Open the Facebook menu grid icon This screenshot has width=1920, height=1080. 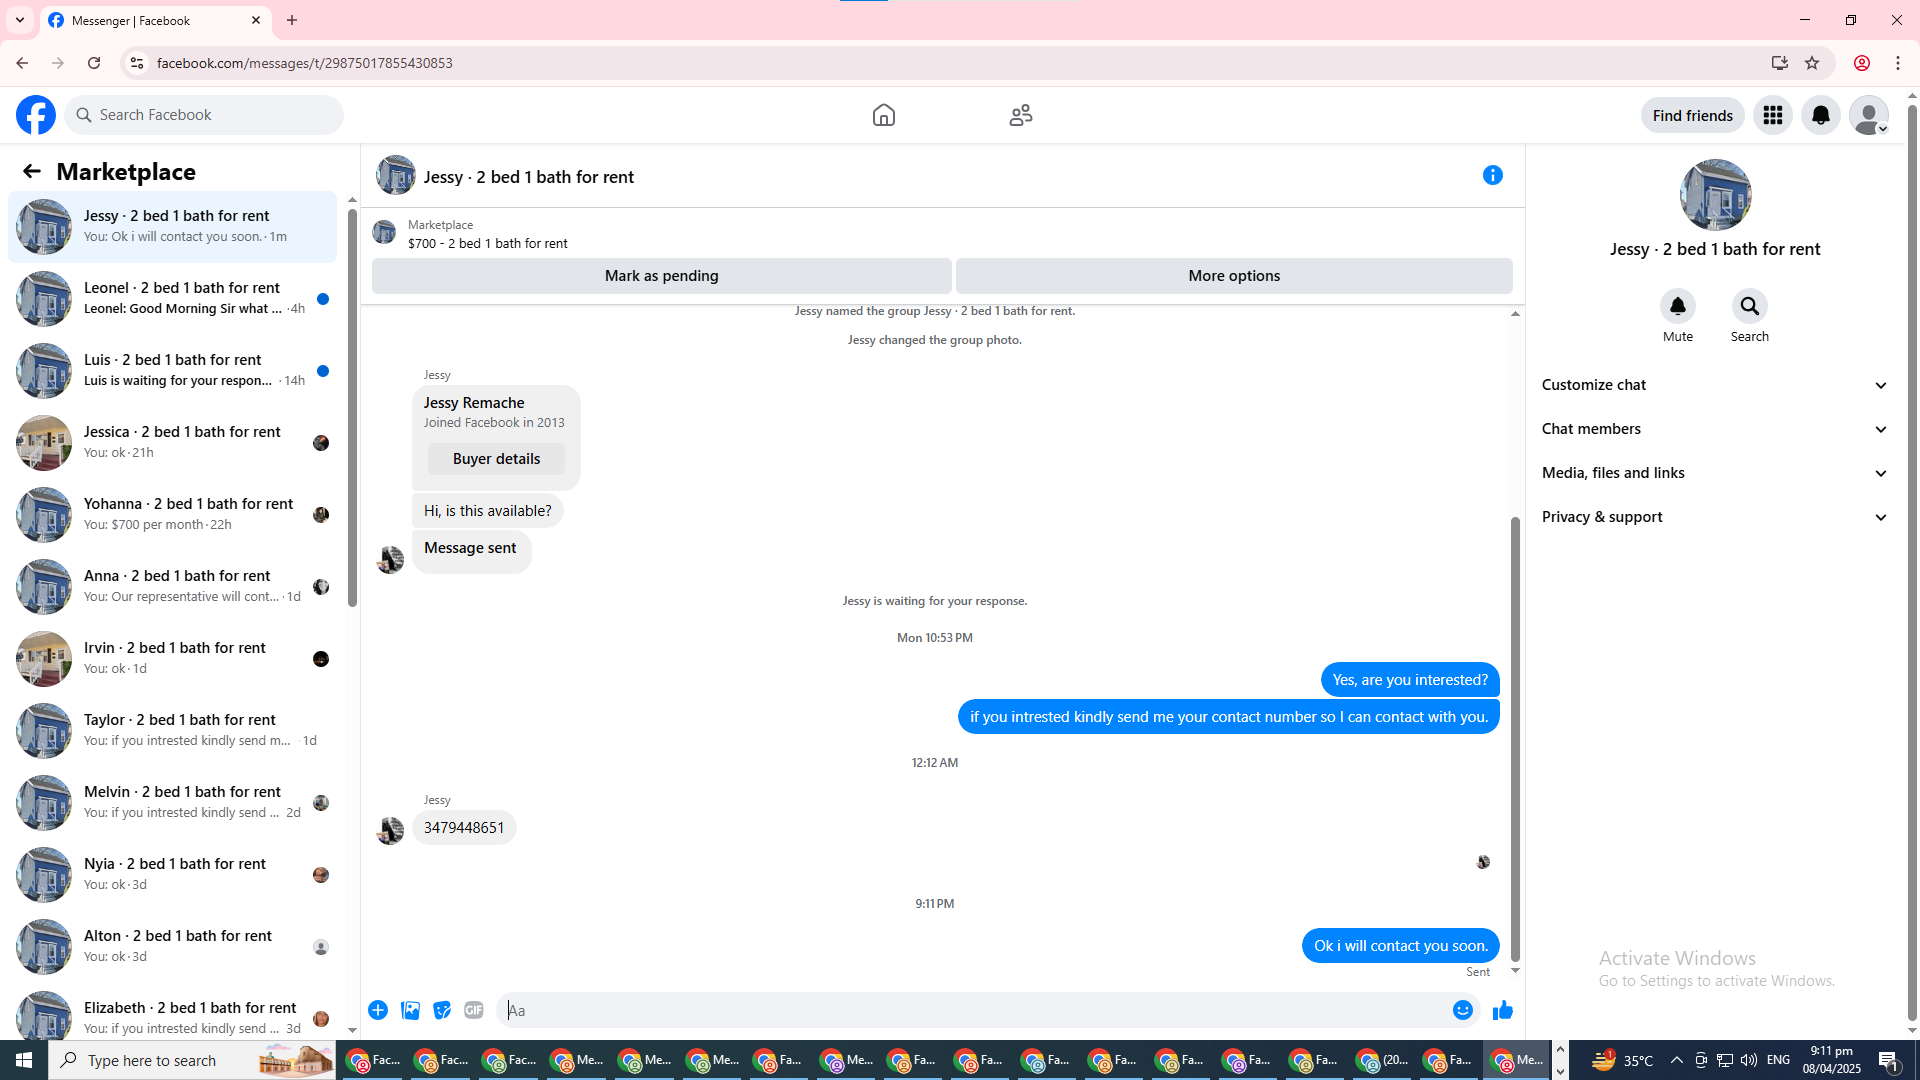pos(1772,116)
